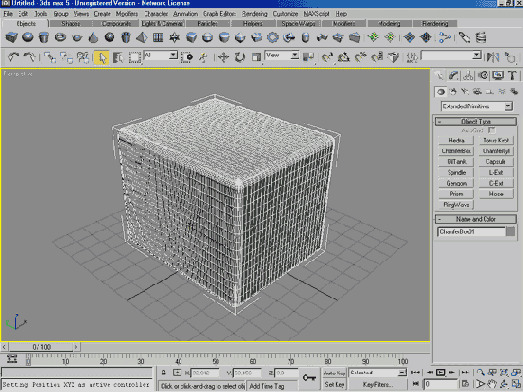The width and height of the screenshot is (523, 392).
Task: Activate the Select and Rotate tool
Action: 239,58
